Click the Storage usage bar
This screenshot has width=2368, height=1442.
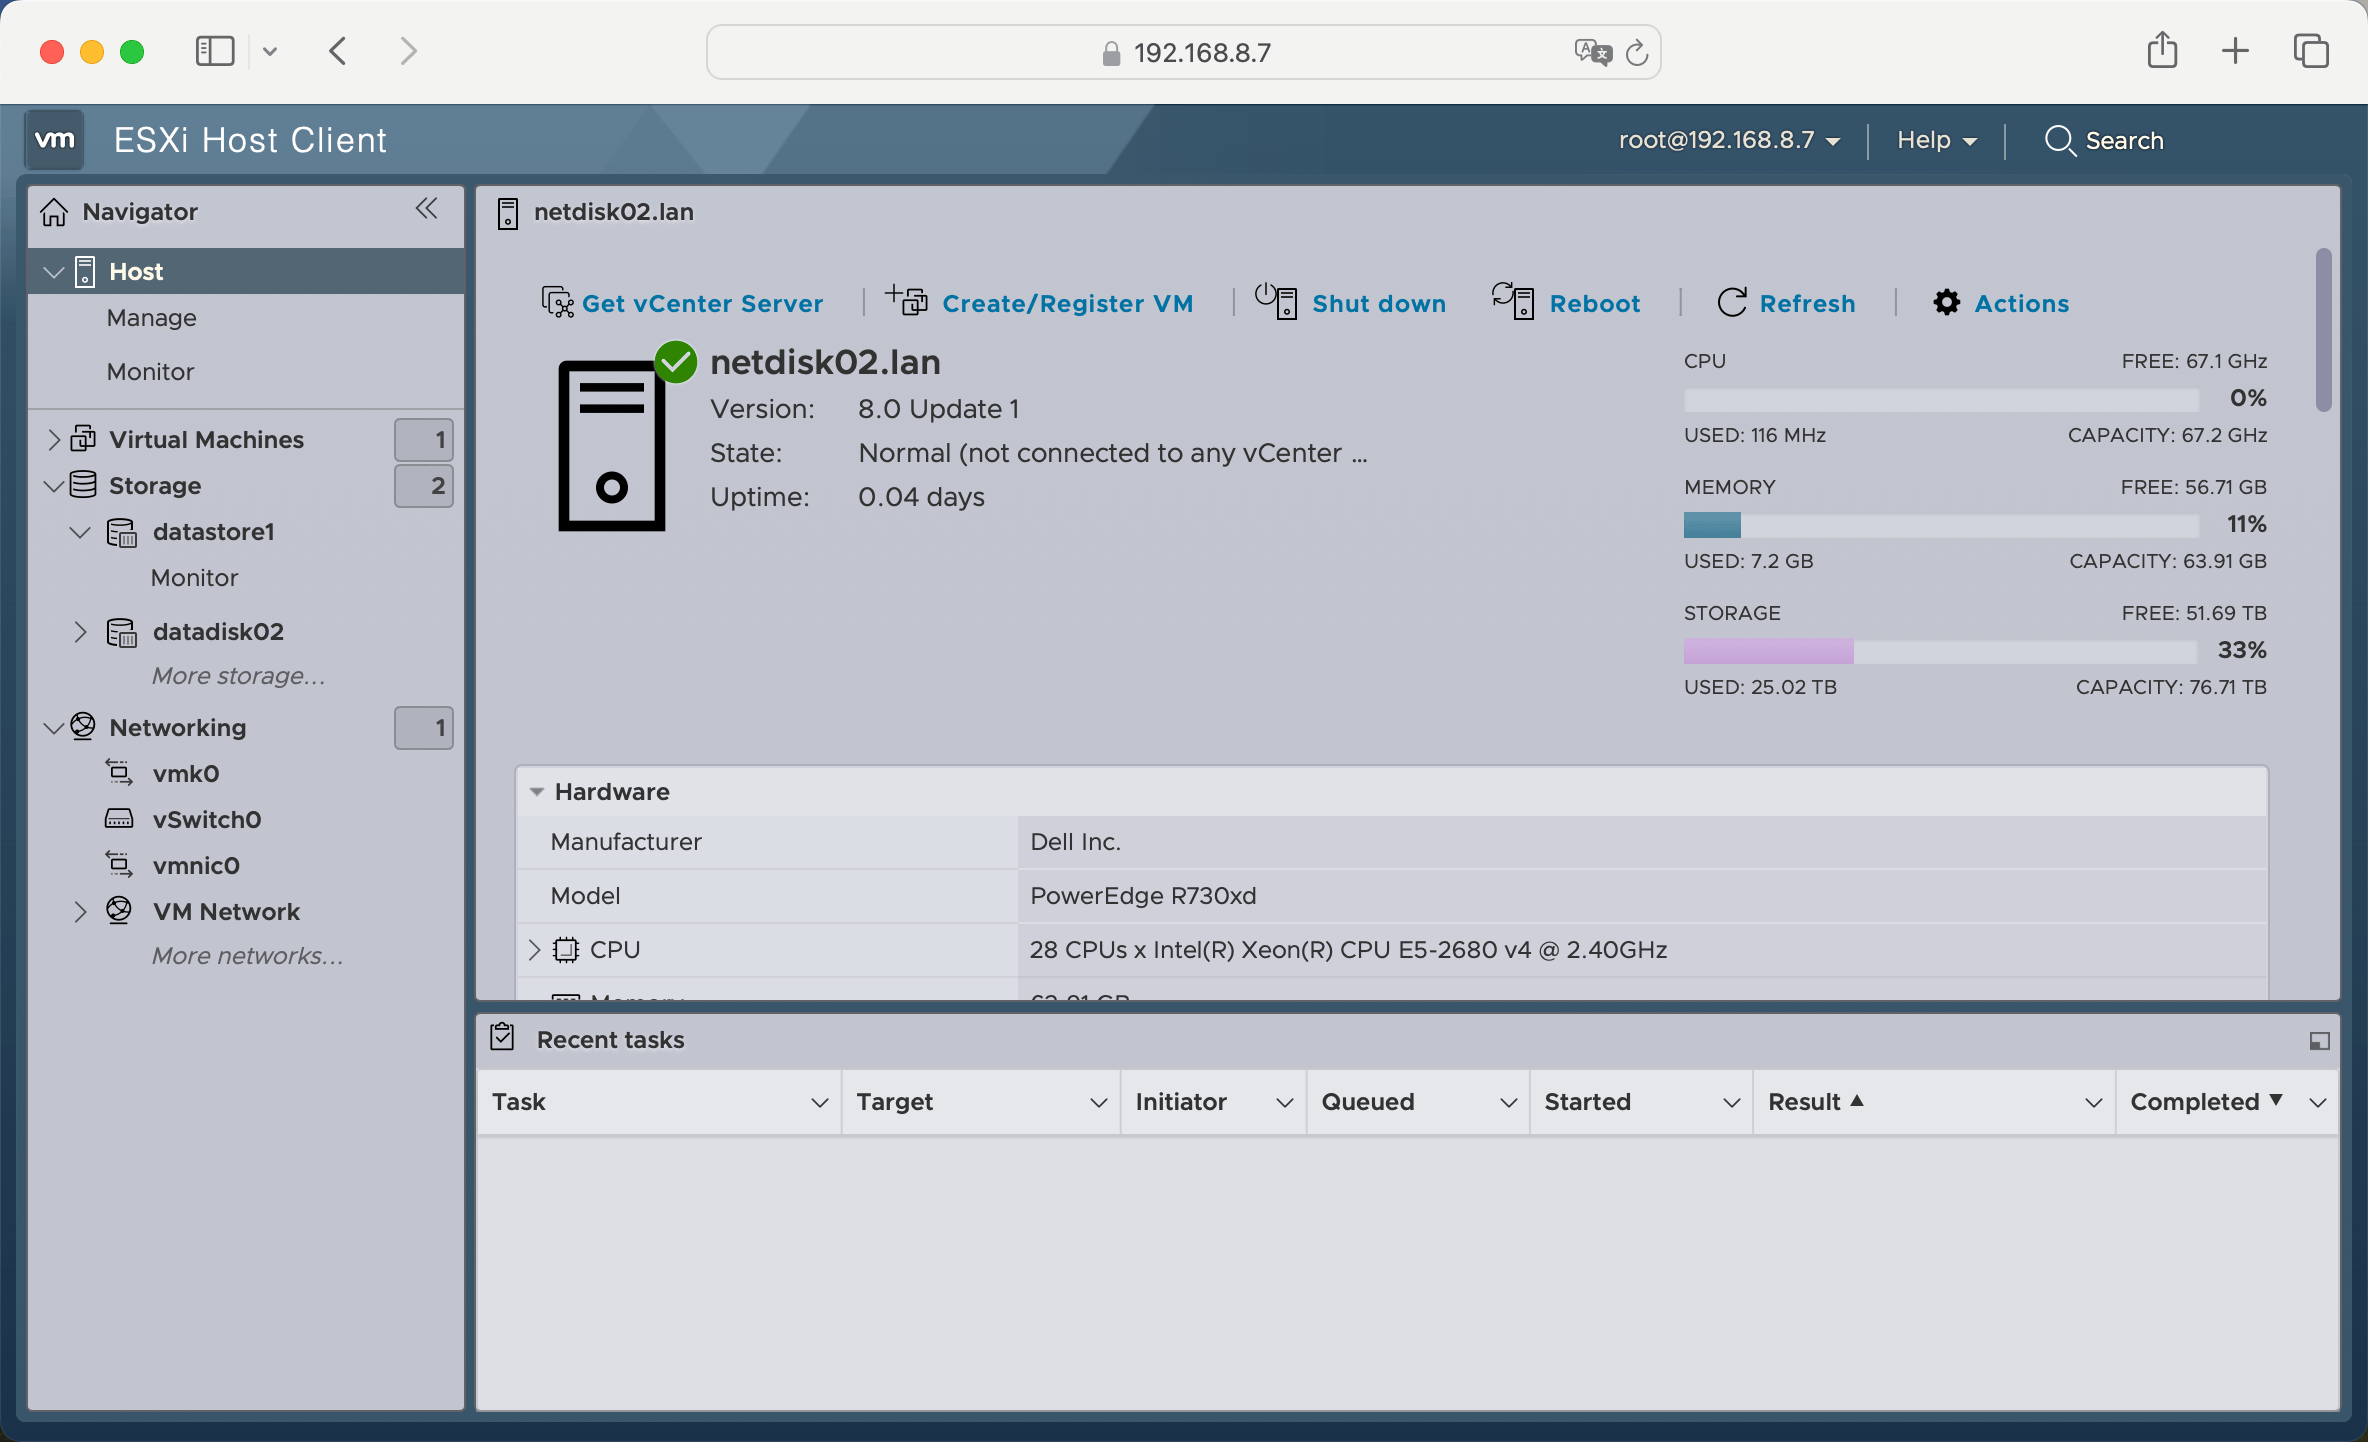1941,650
